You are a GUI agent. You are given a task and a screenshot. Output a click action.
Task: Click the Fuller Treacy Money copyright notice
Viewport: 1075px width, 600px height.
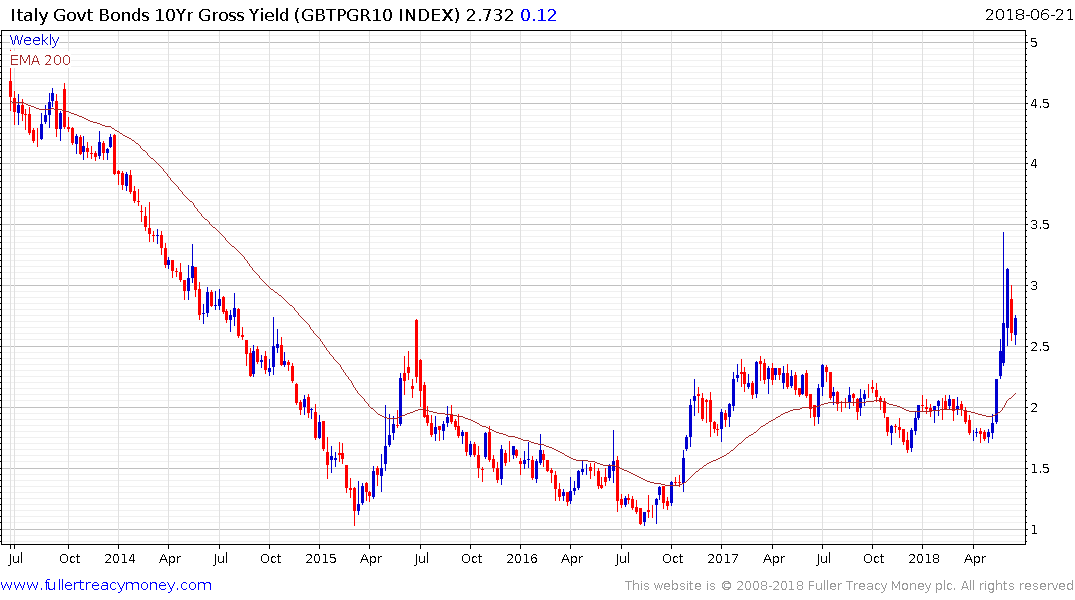tap(849, 585)
